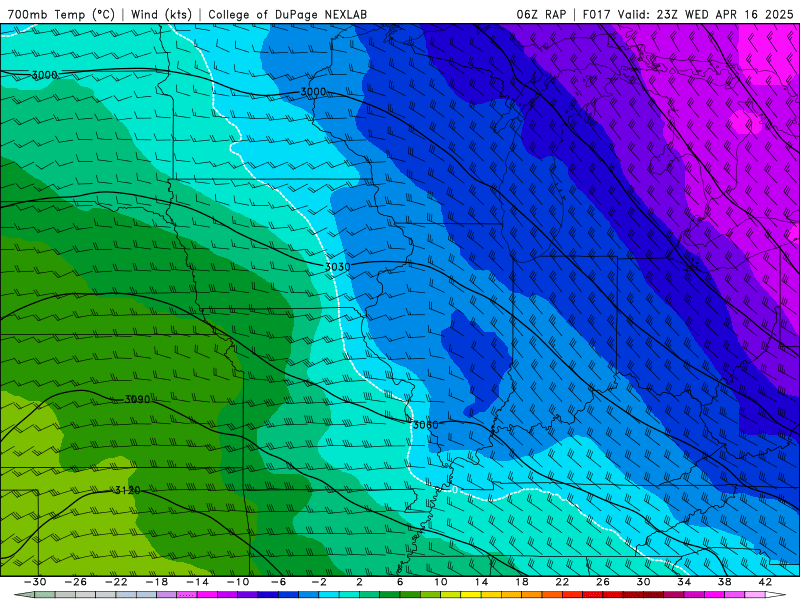Click the positive 26 value on the color scale

click(603, 582)
